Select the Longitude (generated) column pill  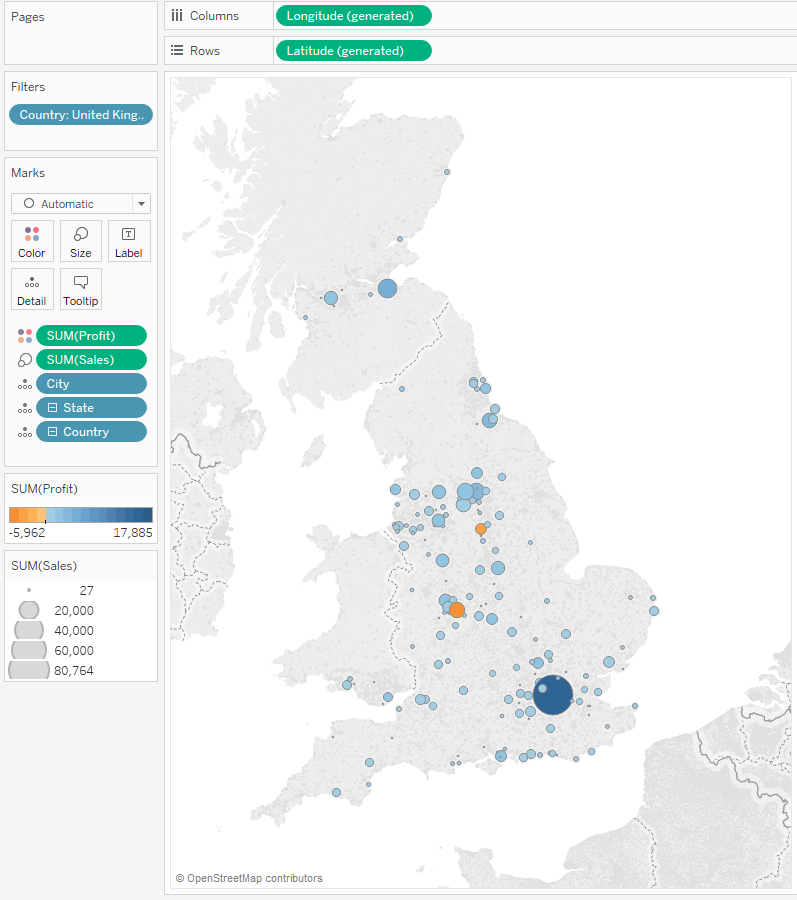(352, 16)
